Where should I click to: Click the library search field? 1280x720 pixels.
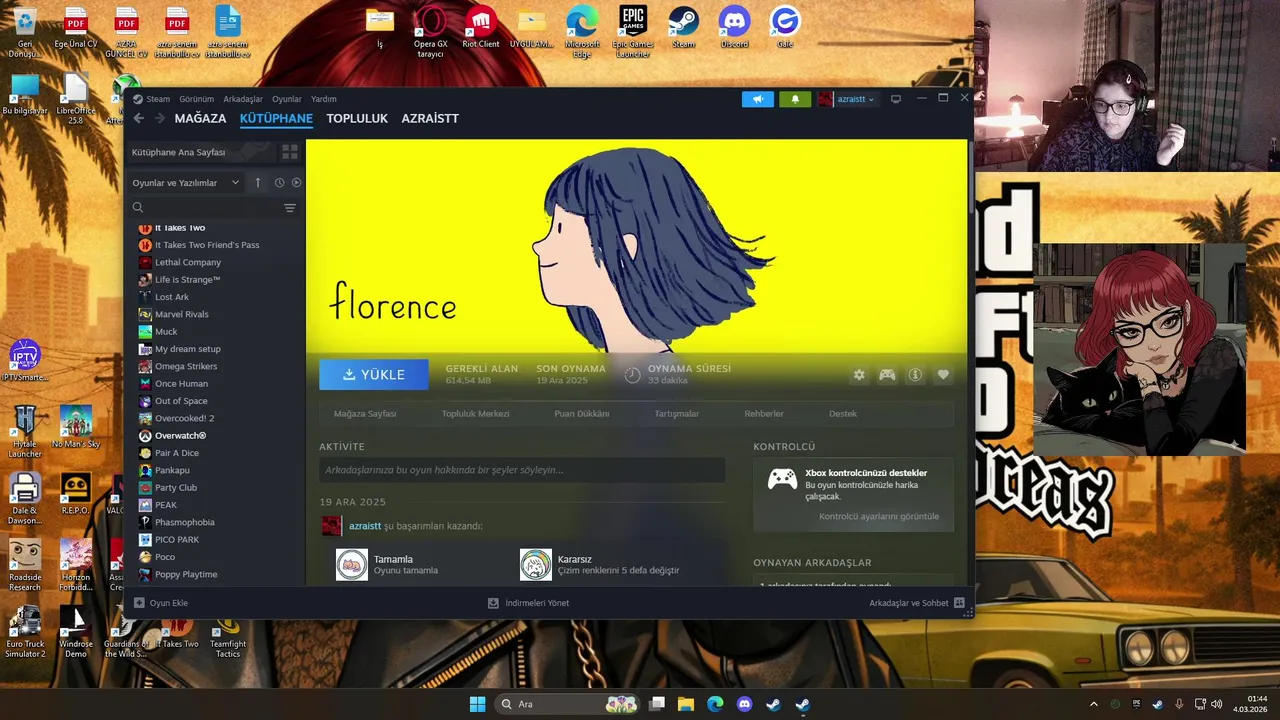(205, 208)
